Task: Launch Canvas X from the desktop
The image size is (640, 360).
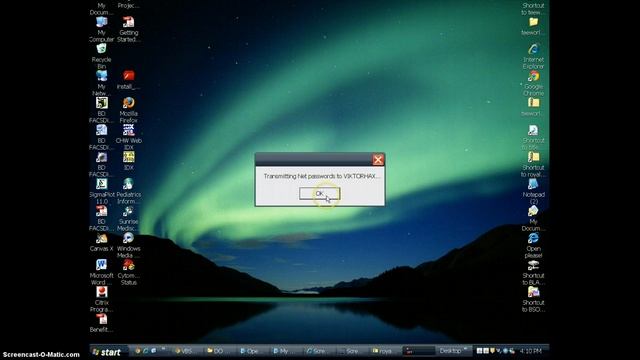Action: click(x=102, y=242)
